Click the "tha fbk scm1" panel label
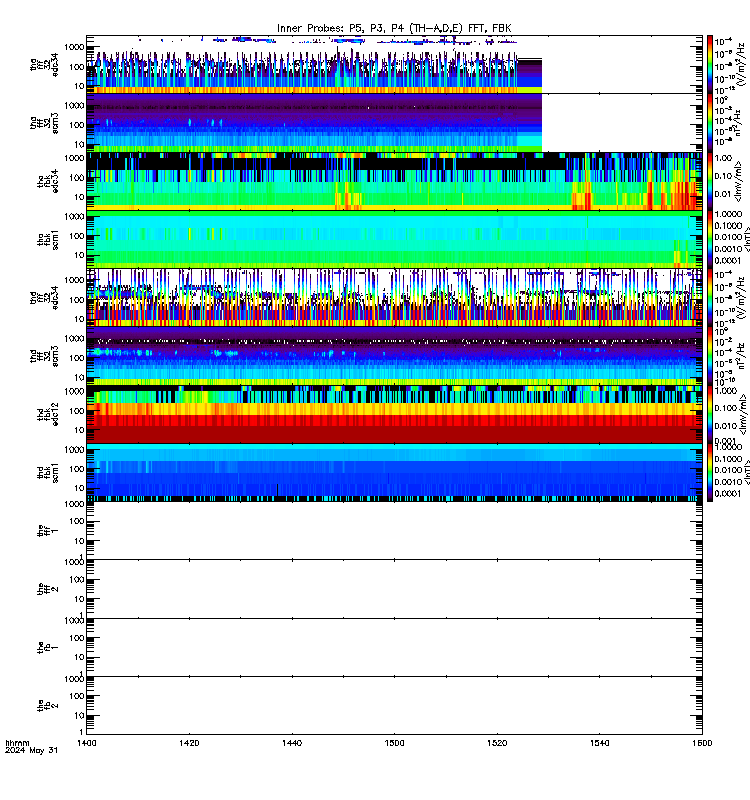 tap(48, 239)
